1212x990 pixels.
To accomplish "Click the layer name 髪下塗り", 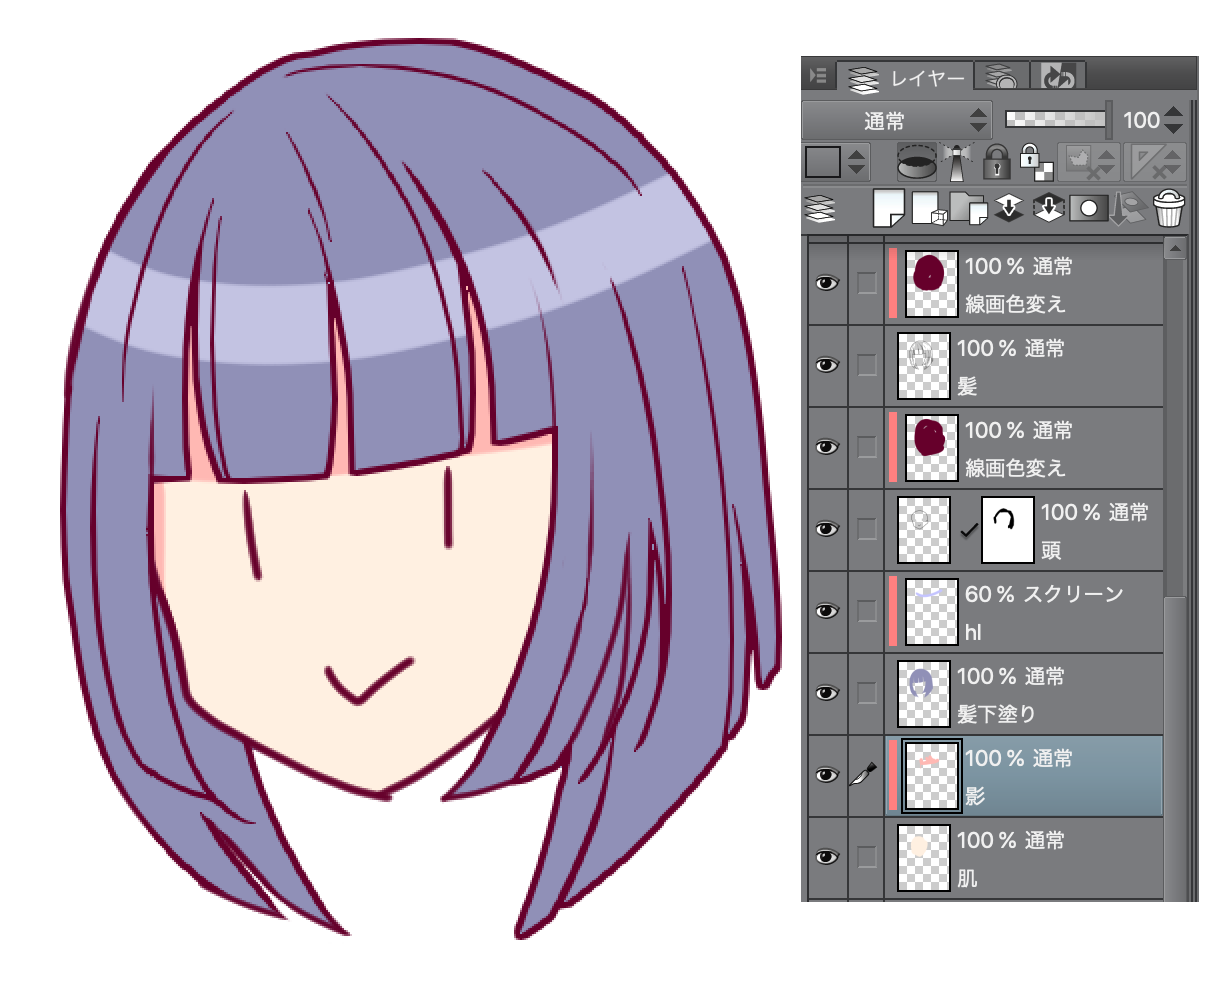I will tap(996, 714).
